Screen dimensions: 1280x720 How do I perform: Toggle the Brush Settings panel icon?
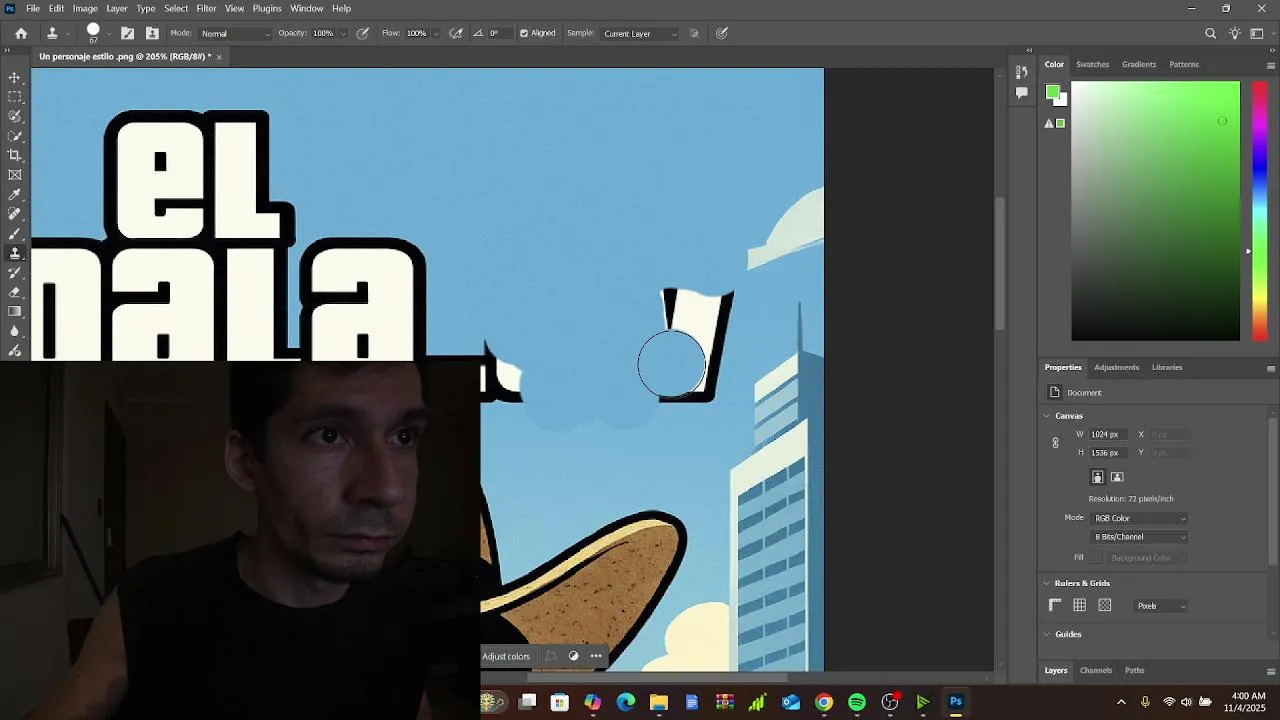[x=128, y=33]
